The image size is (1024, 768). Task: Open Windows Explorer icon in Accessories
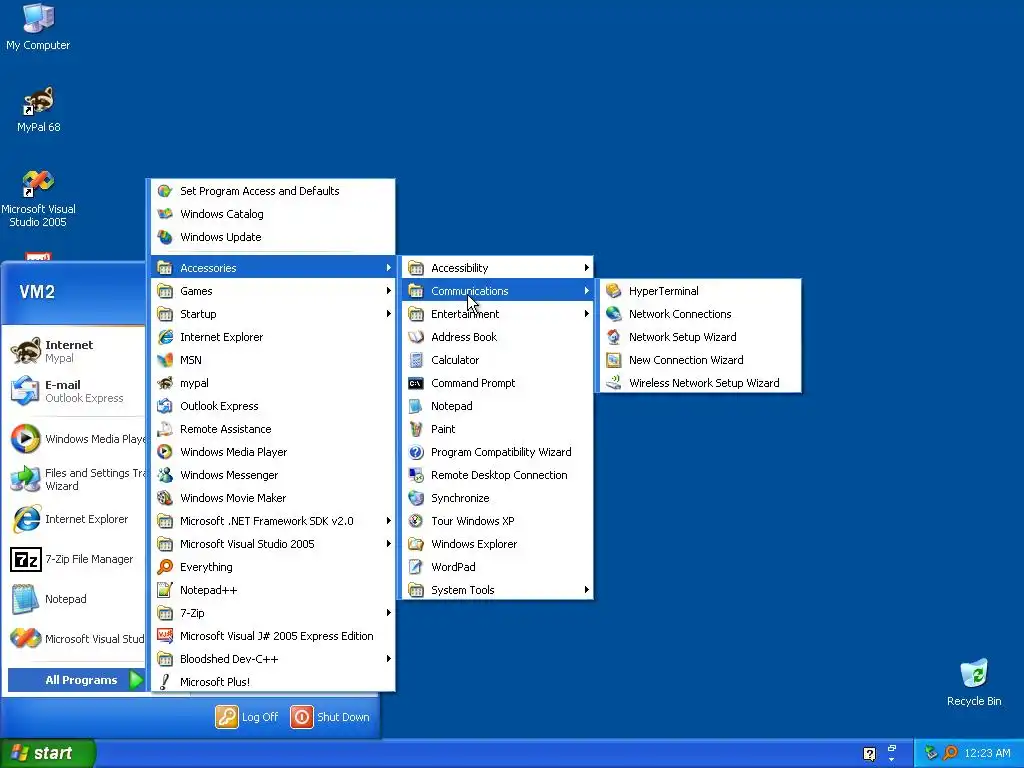tap(416, 544)
